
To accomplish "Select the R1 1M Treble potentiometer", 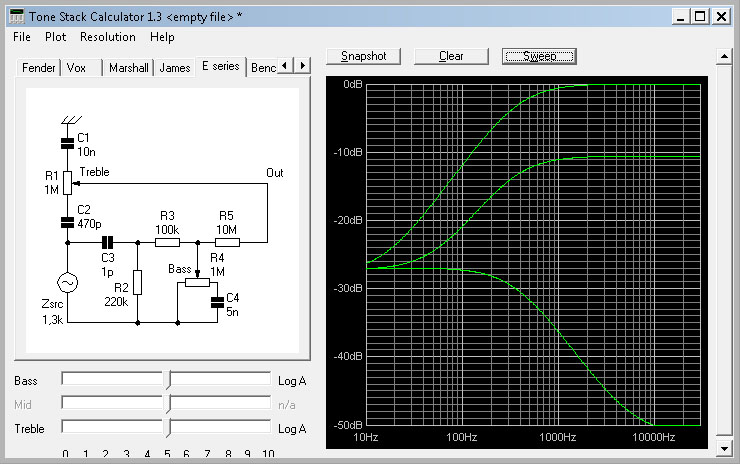I will point(67,182).
